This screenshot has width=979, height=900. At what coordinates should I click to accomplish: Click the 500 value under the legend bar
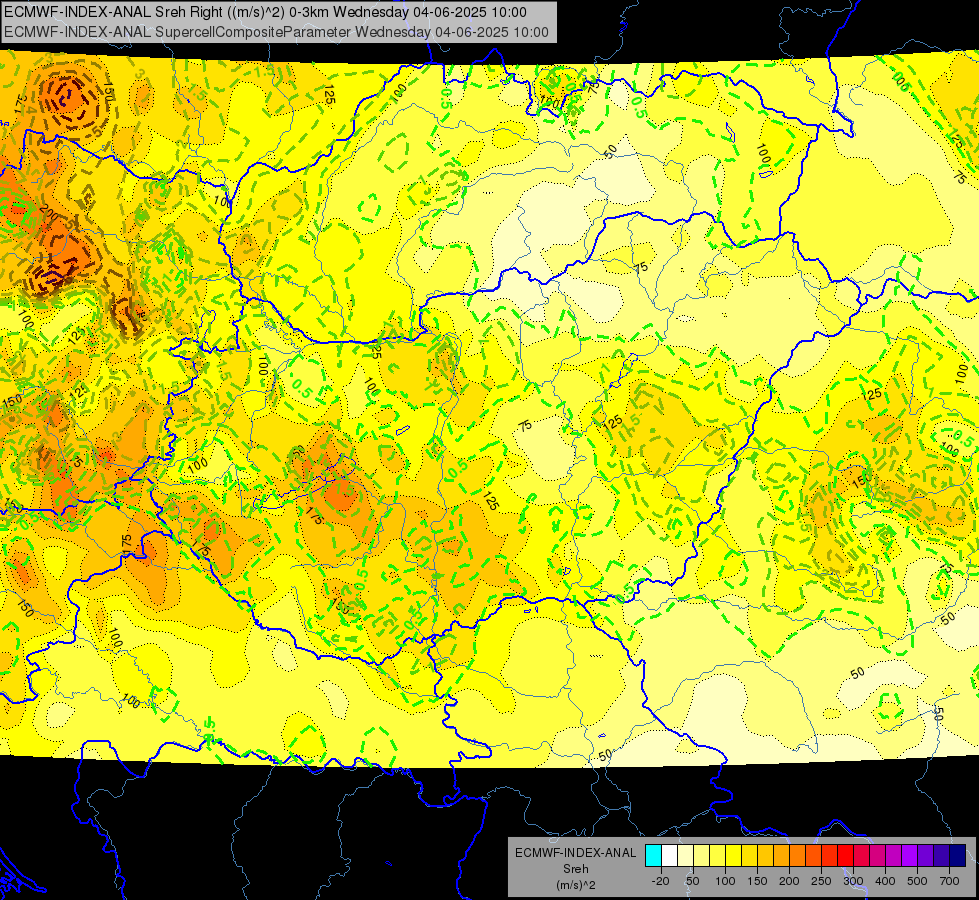tap(917, 881)
